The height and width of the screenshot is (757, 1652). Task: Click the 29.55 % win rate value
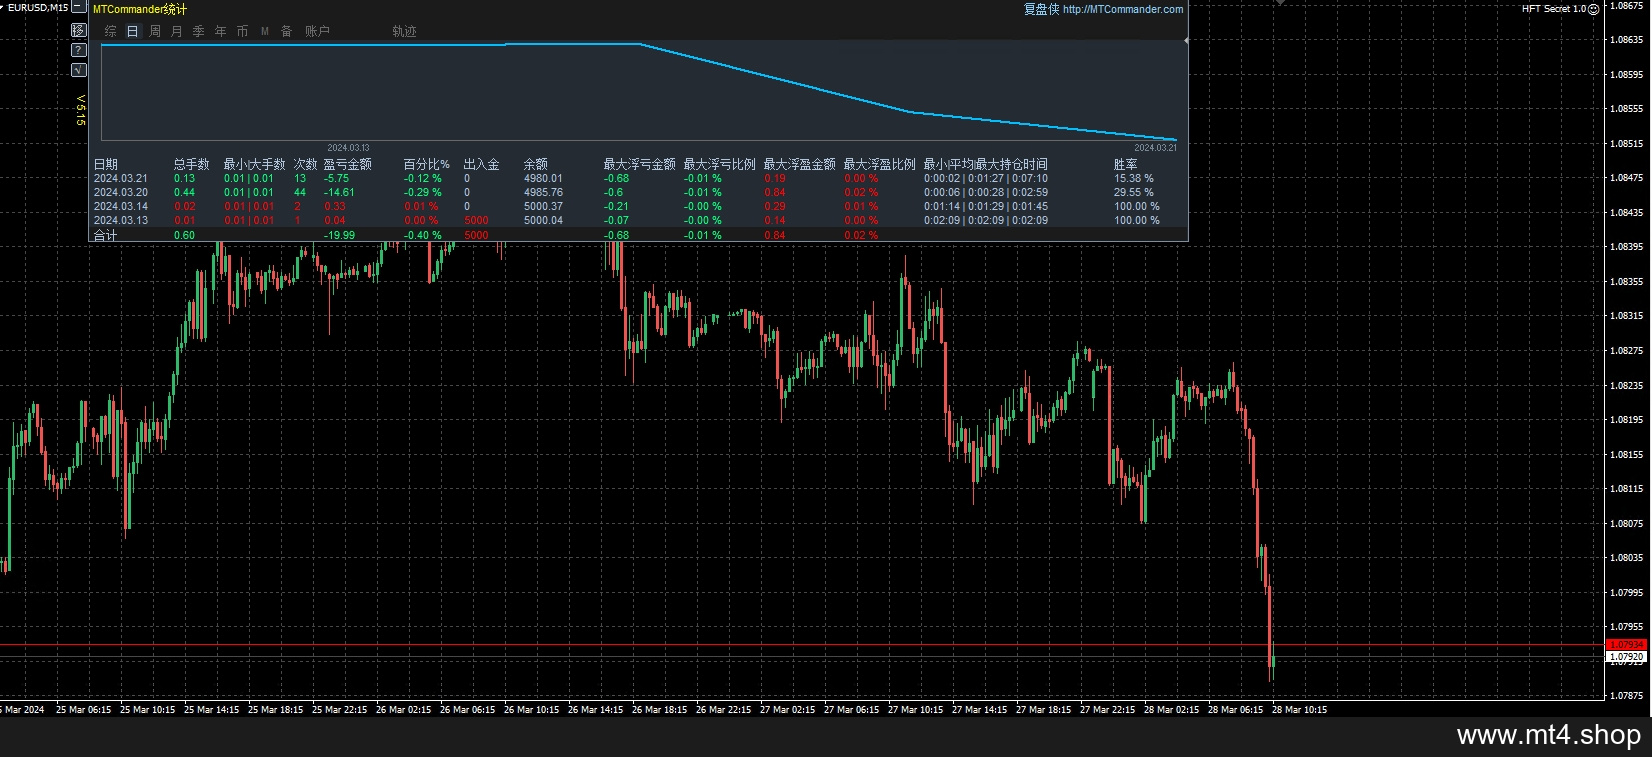tap(1134, 192)
